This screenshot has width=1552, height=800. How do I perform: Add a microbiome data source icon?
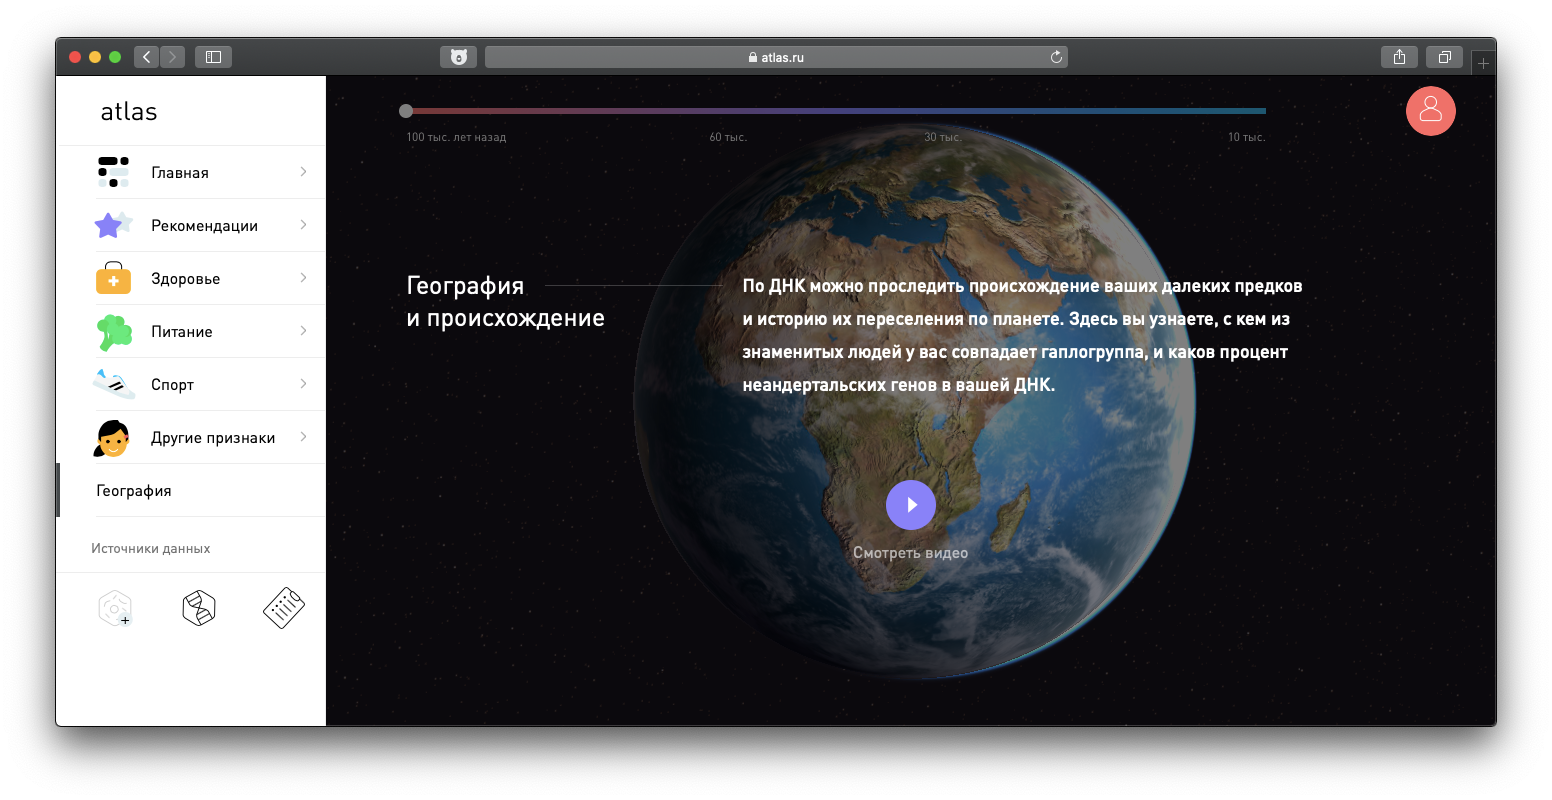115,608
